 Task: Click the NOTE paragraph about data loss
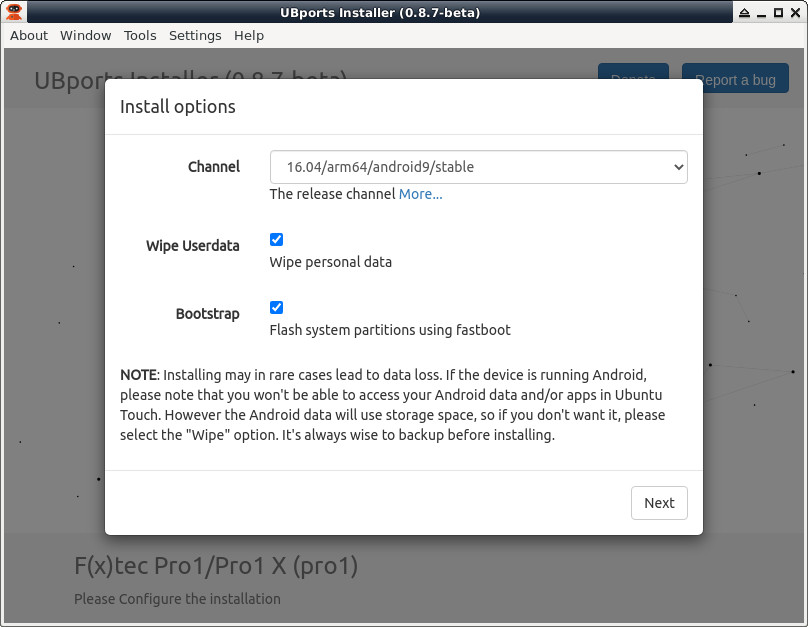(393, 405)
